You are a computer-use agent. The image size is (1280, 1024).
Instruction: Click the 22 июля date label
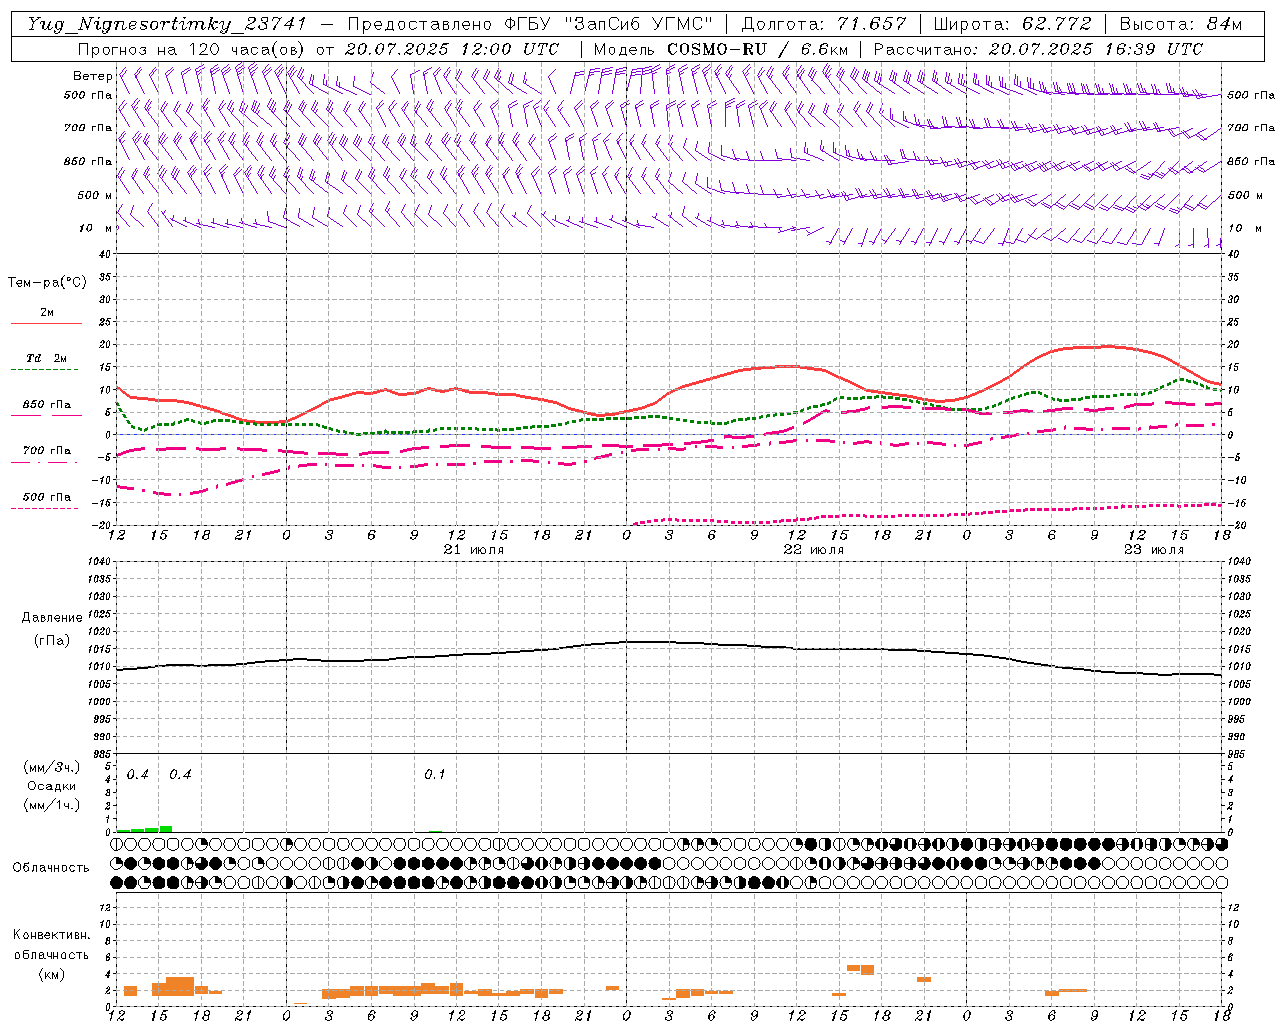pos(813,549)
